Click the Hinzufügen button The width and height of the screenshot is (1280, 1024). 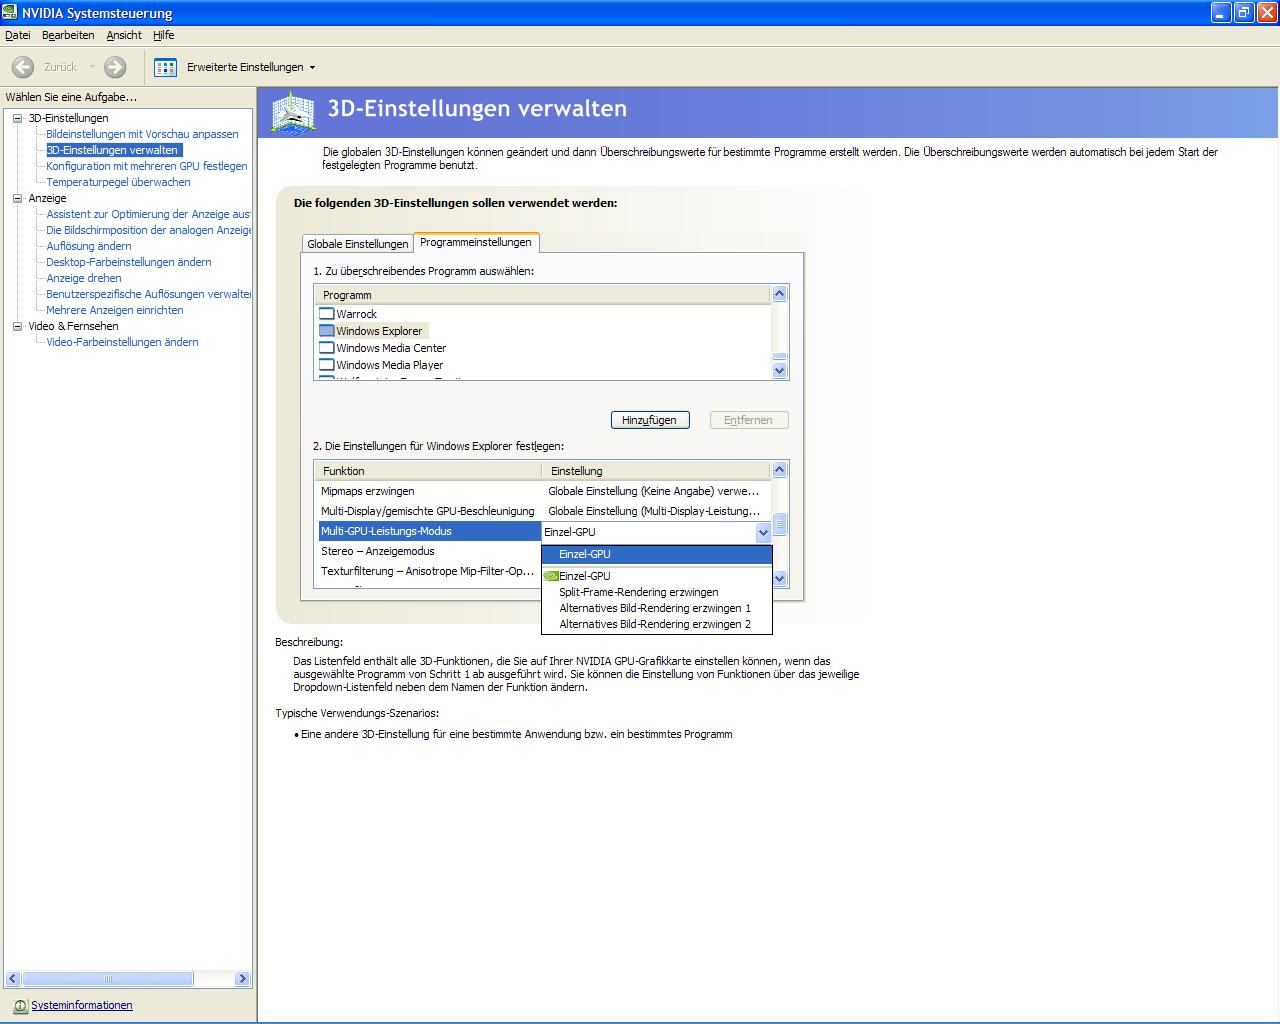coord(650,420)
